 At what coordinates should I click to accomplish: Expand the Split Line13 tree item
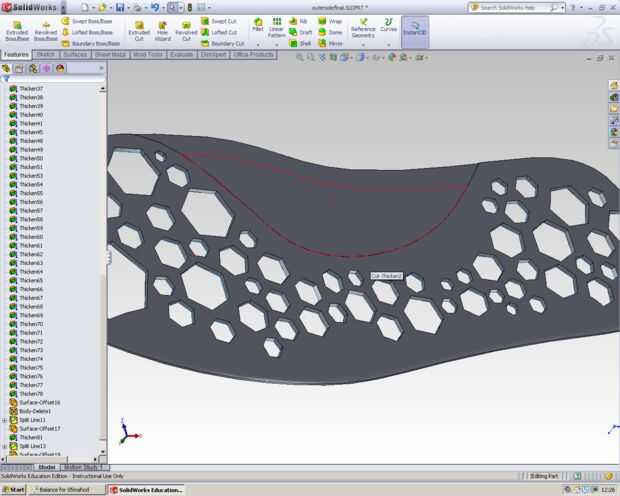[x=5, y=446]
